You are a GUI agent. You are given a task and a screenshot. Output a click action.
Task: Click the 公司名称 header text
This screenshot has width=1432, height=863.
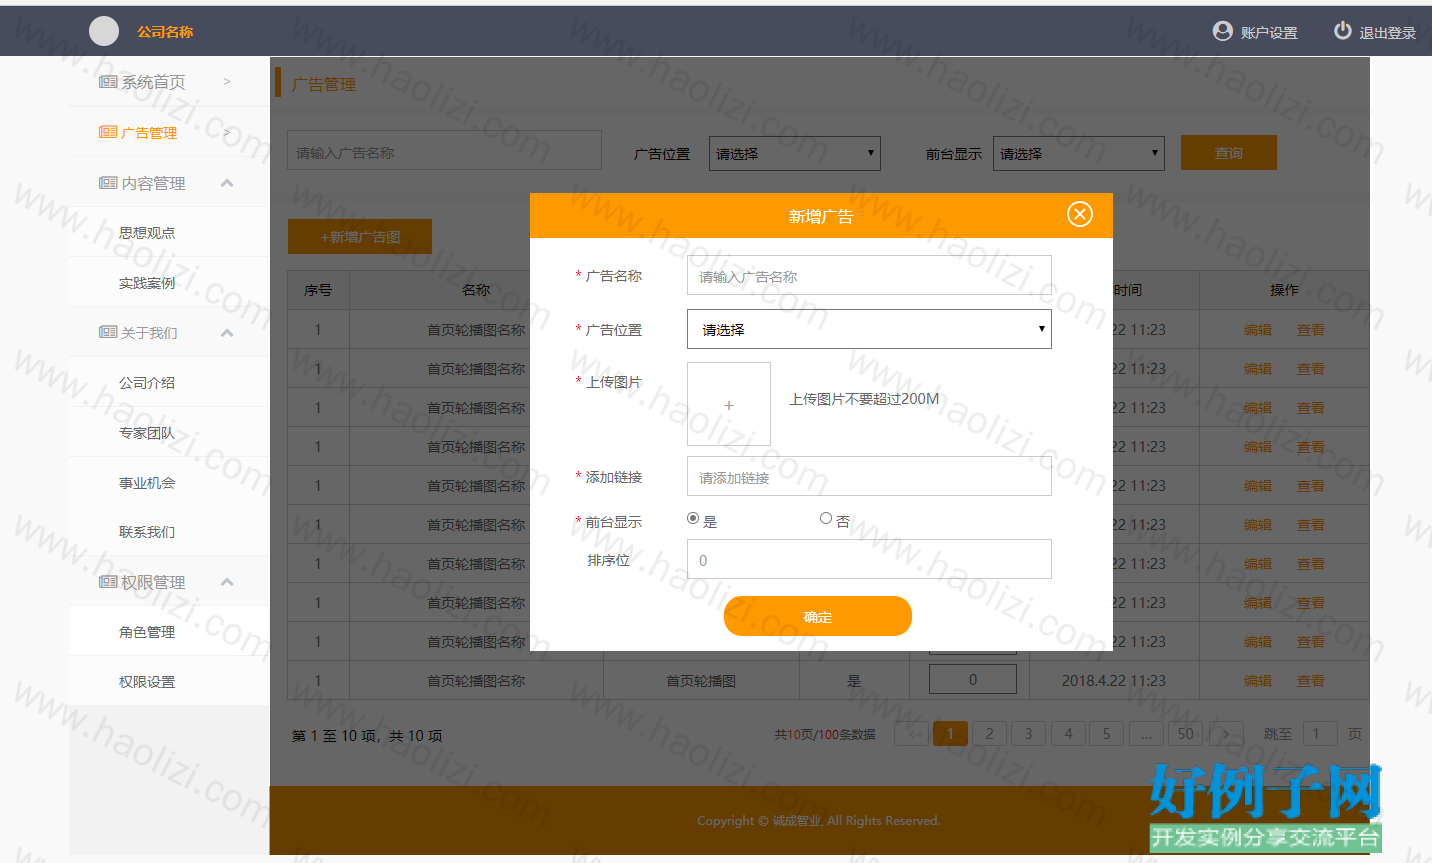click(x=165, y=32)
